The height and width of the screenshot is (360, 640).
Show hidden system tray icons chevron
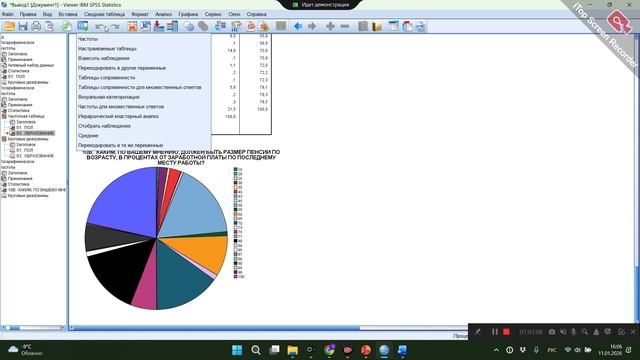[496, 350]
